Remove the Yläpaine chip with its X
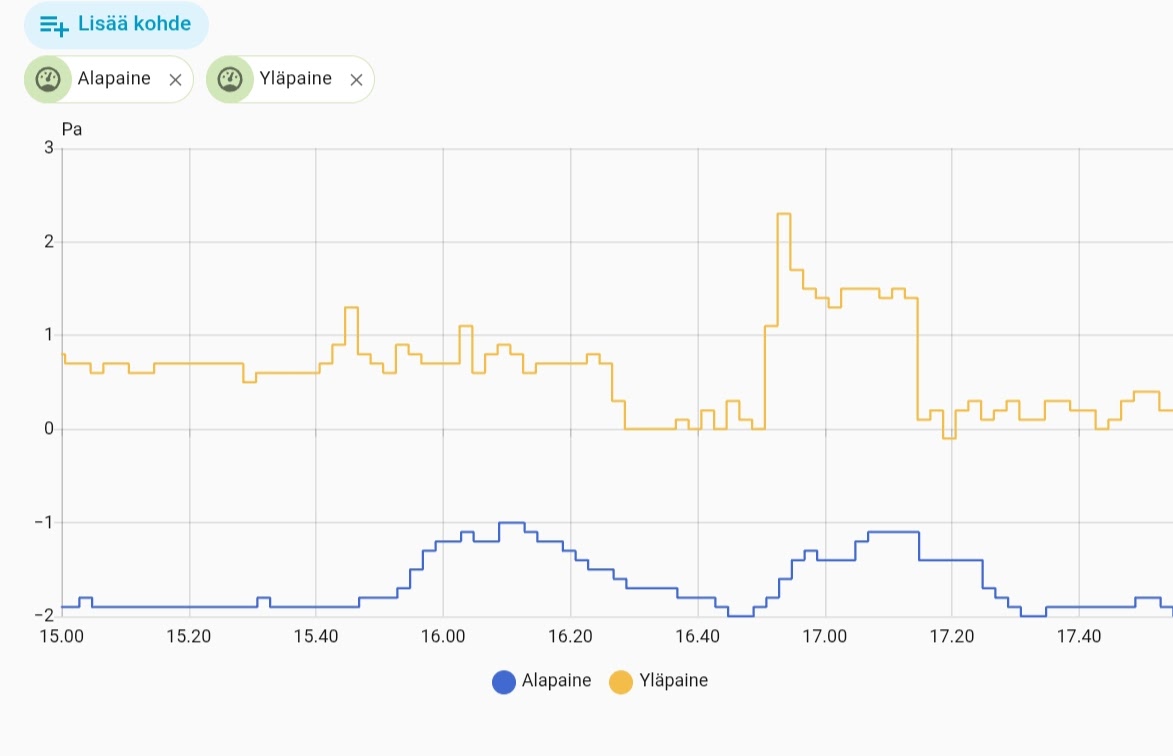 click(x=355, y=80)
